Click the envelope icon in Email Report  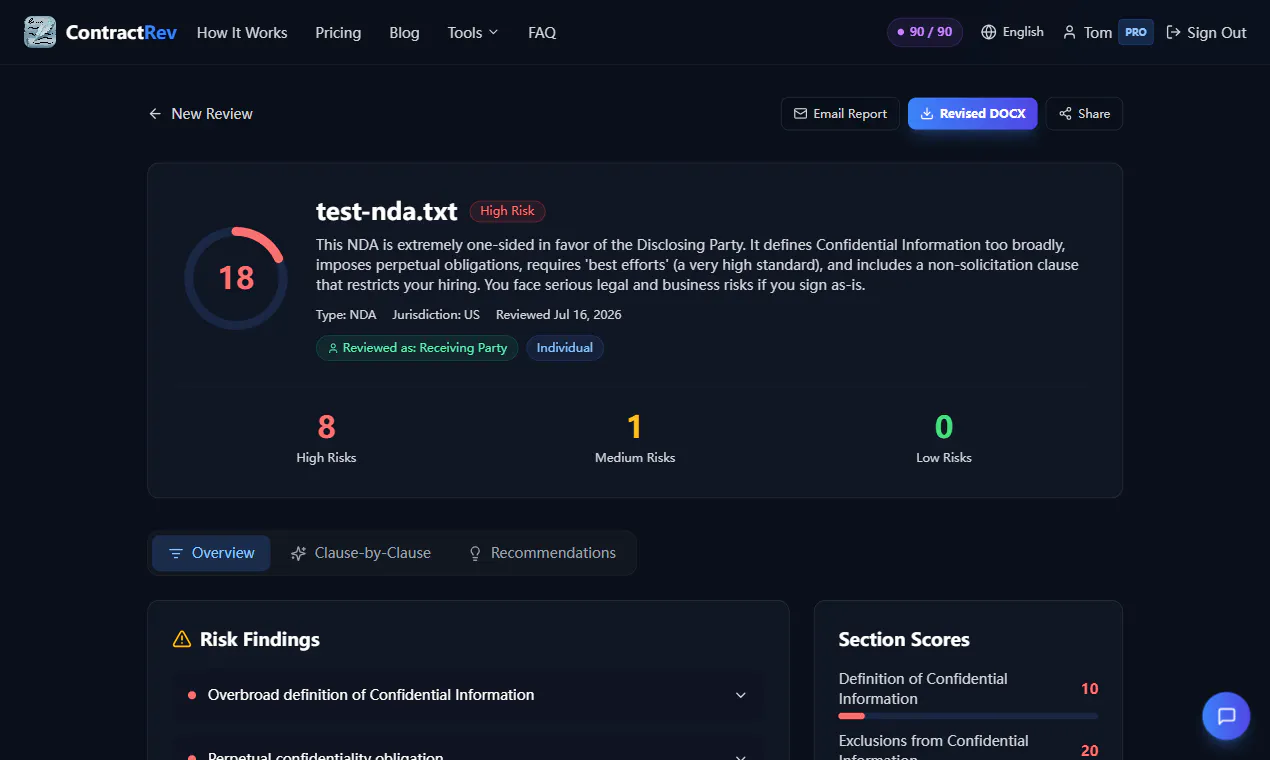tap(800, 114)
